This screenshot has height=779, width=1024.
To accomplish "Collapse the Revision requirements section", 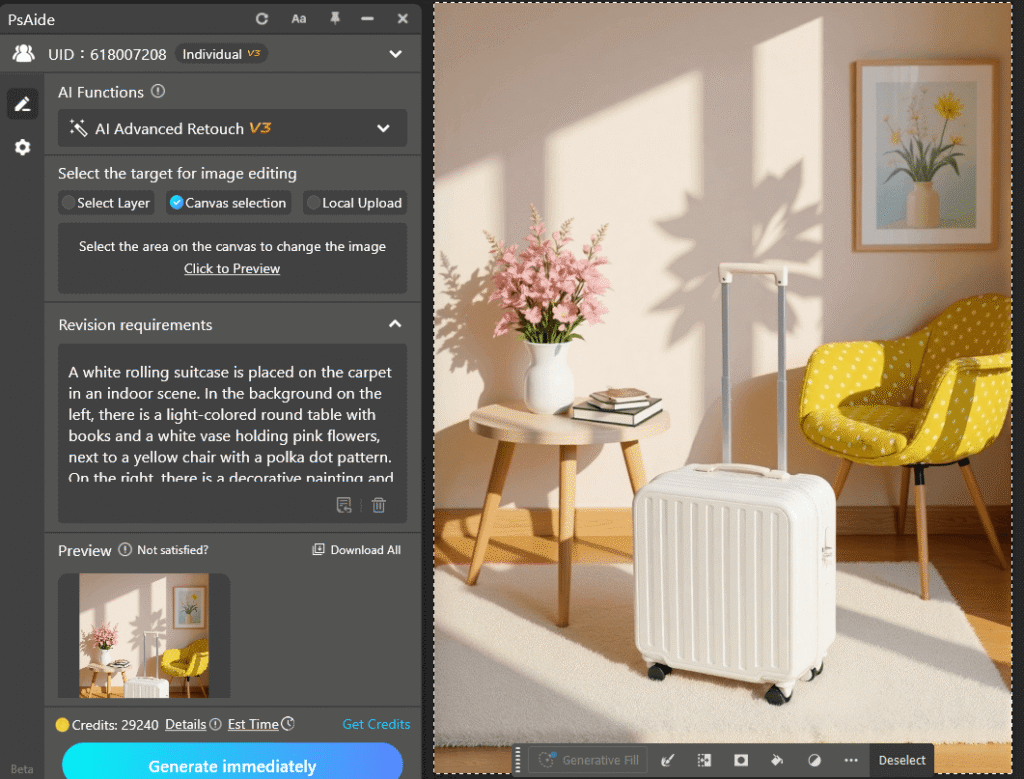I will click(x=395, y=324).
